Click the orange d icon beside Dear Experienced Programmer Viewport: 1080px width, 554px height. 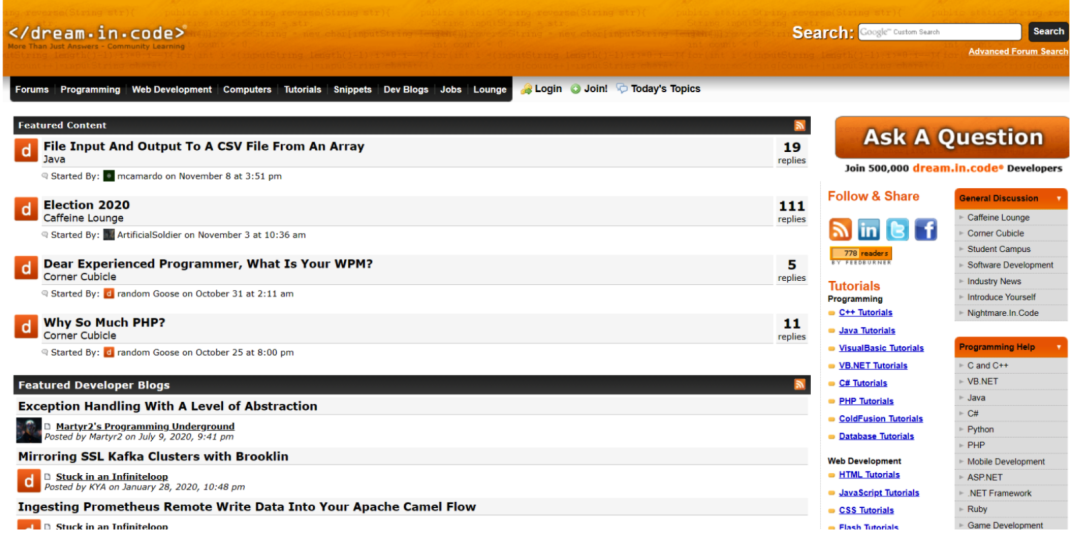pyautogui.click(x=26, y=267)
